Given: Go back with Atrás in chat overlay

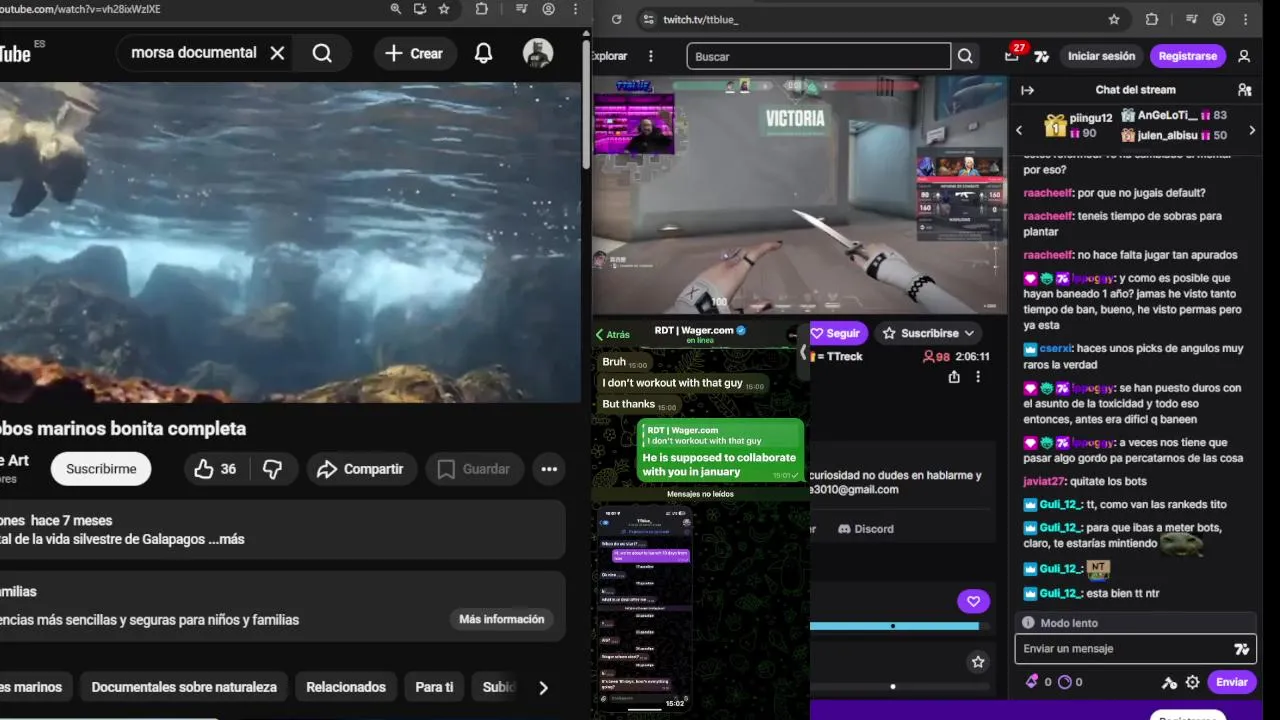Looking at the screenshot, I should click(613, 335).
